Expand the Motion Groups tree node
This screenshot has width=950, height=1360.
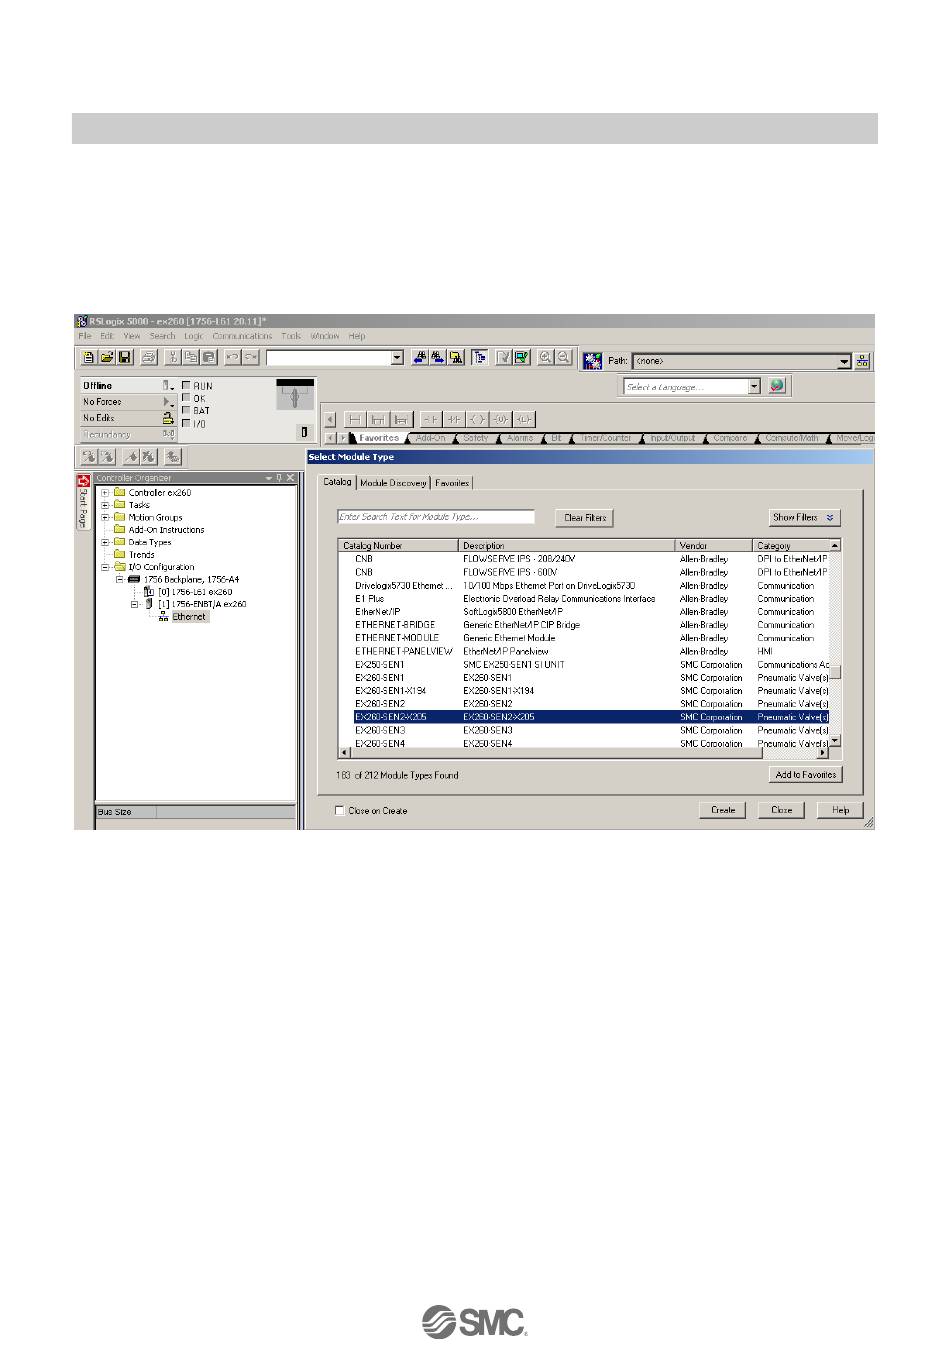click(105, 518)
